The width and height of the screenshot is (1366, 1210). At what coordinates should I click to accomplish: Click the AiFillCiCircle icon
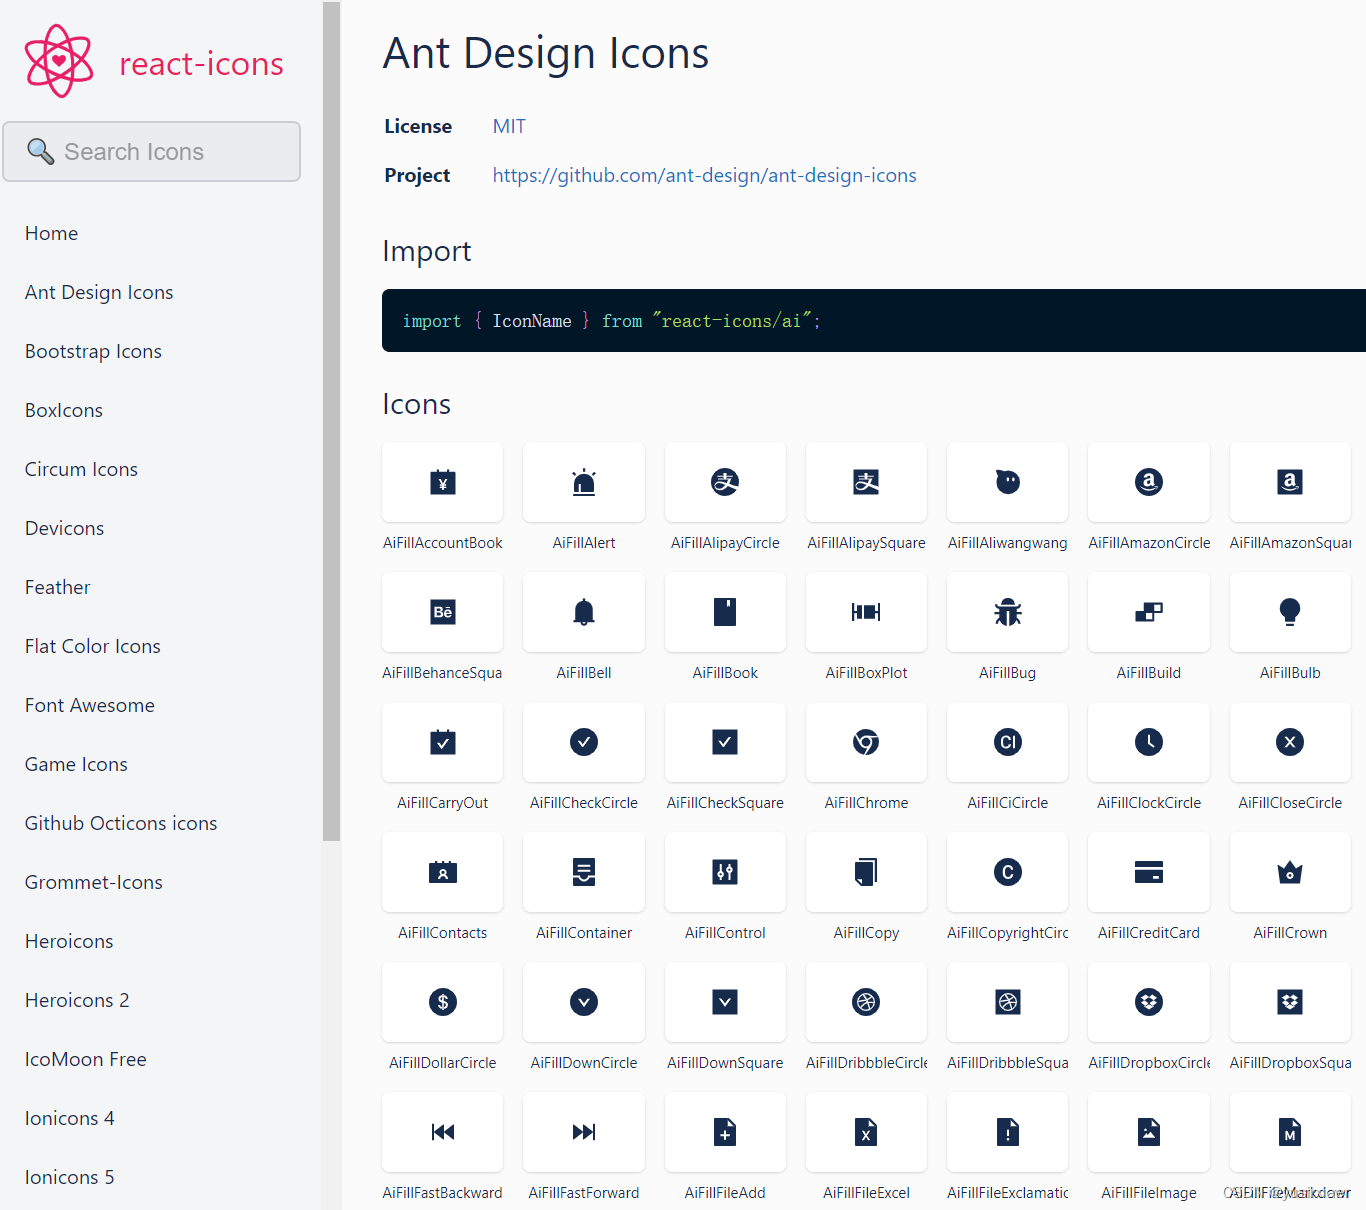click(1008, 742)
